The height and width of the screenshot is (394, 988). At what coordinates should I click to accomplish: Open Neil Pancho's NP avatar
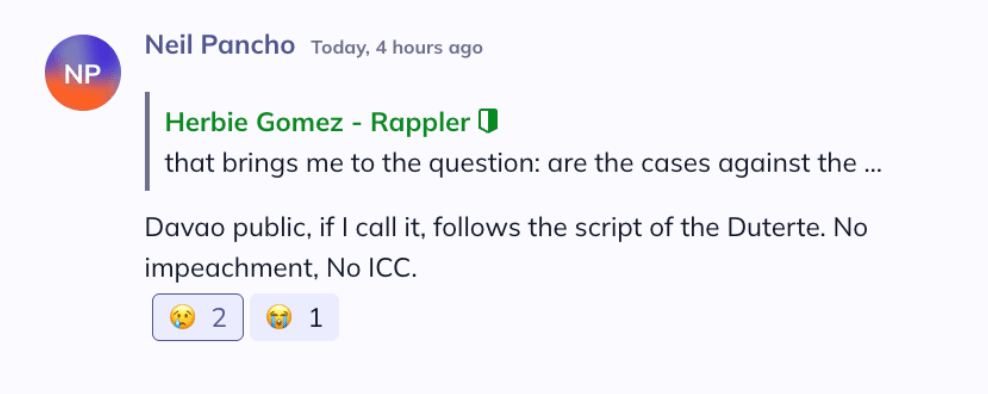83,72
